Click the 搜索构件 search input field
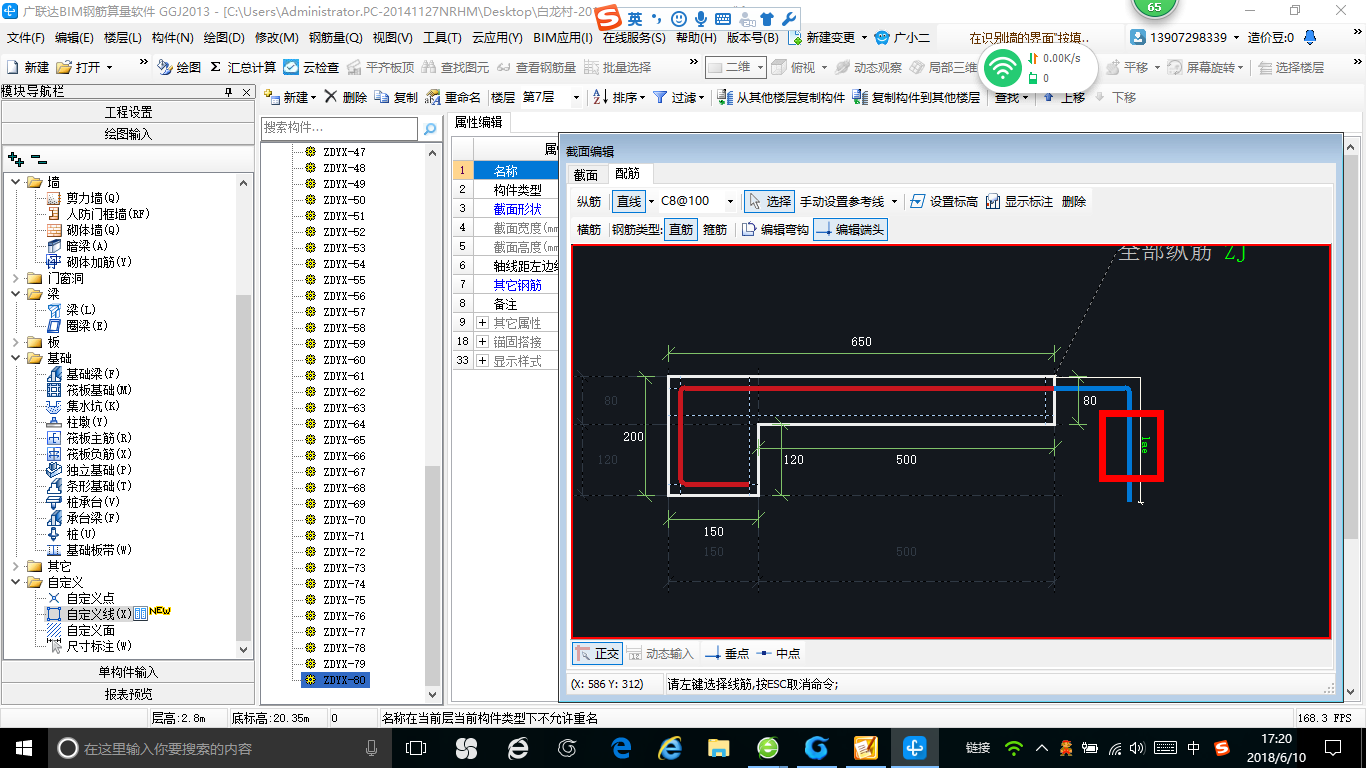1366x768 pixels. (339, 129)
